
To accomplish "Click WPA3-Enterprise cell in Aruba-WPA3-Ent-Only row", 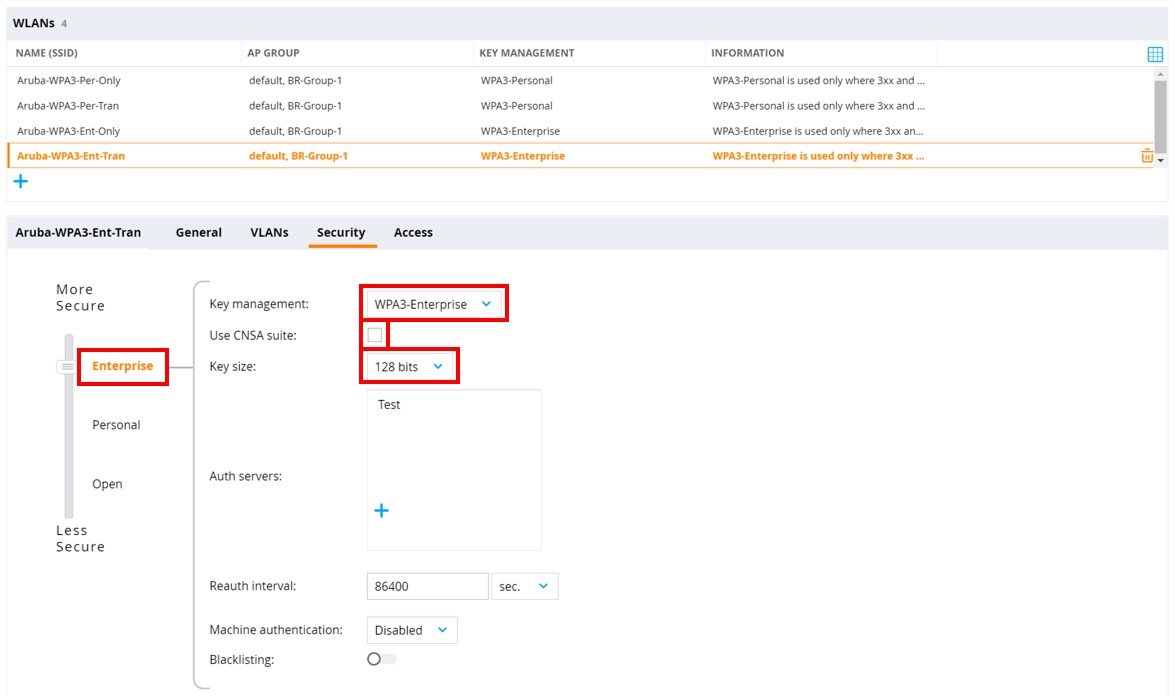I will (520, 131).
